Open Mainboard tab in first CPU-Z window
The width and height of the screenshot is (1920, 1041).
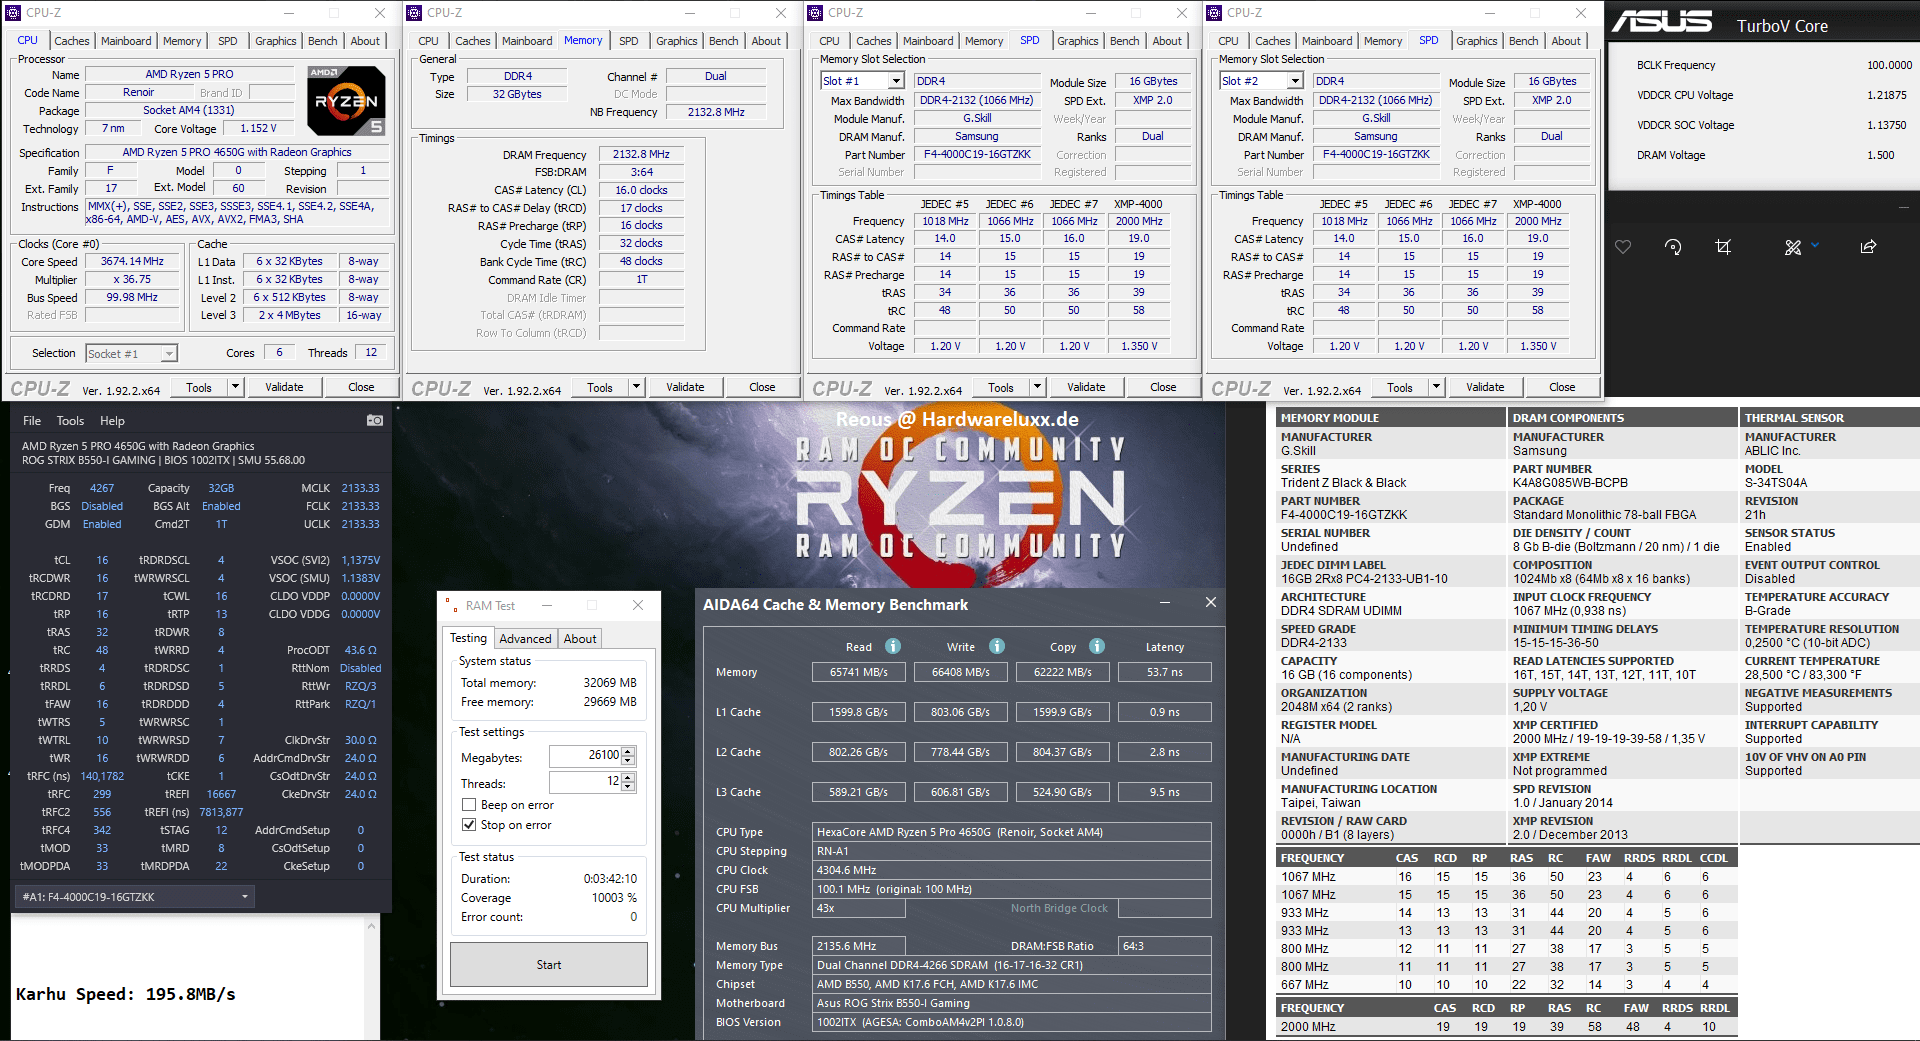[x=126, y=41]
